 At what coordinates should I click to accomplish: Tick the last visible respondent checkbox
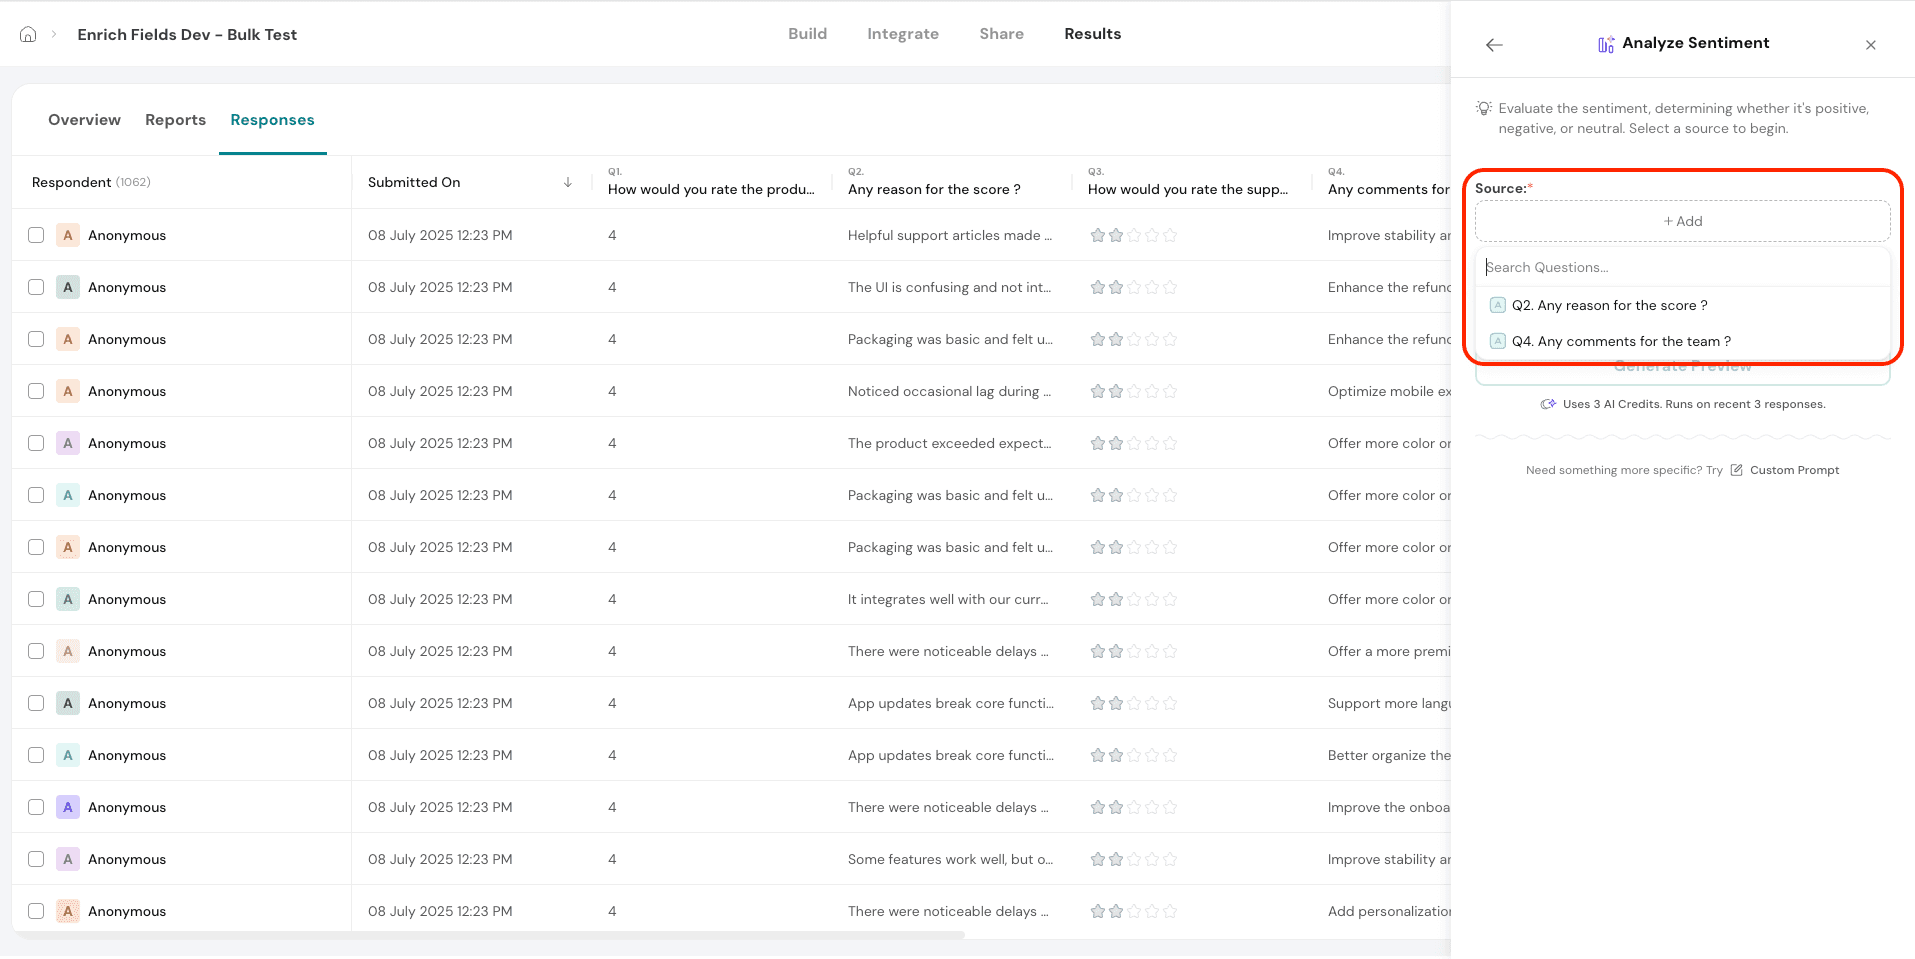pyautogui.click(x=36, y=911)
